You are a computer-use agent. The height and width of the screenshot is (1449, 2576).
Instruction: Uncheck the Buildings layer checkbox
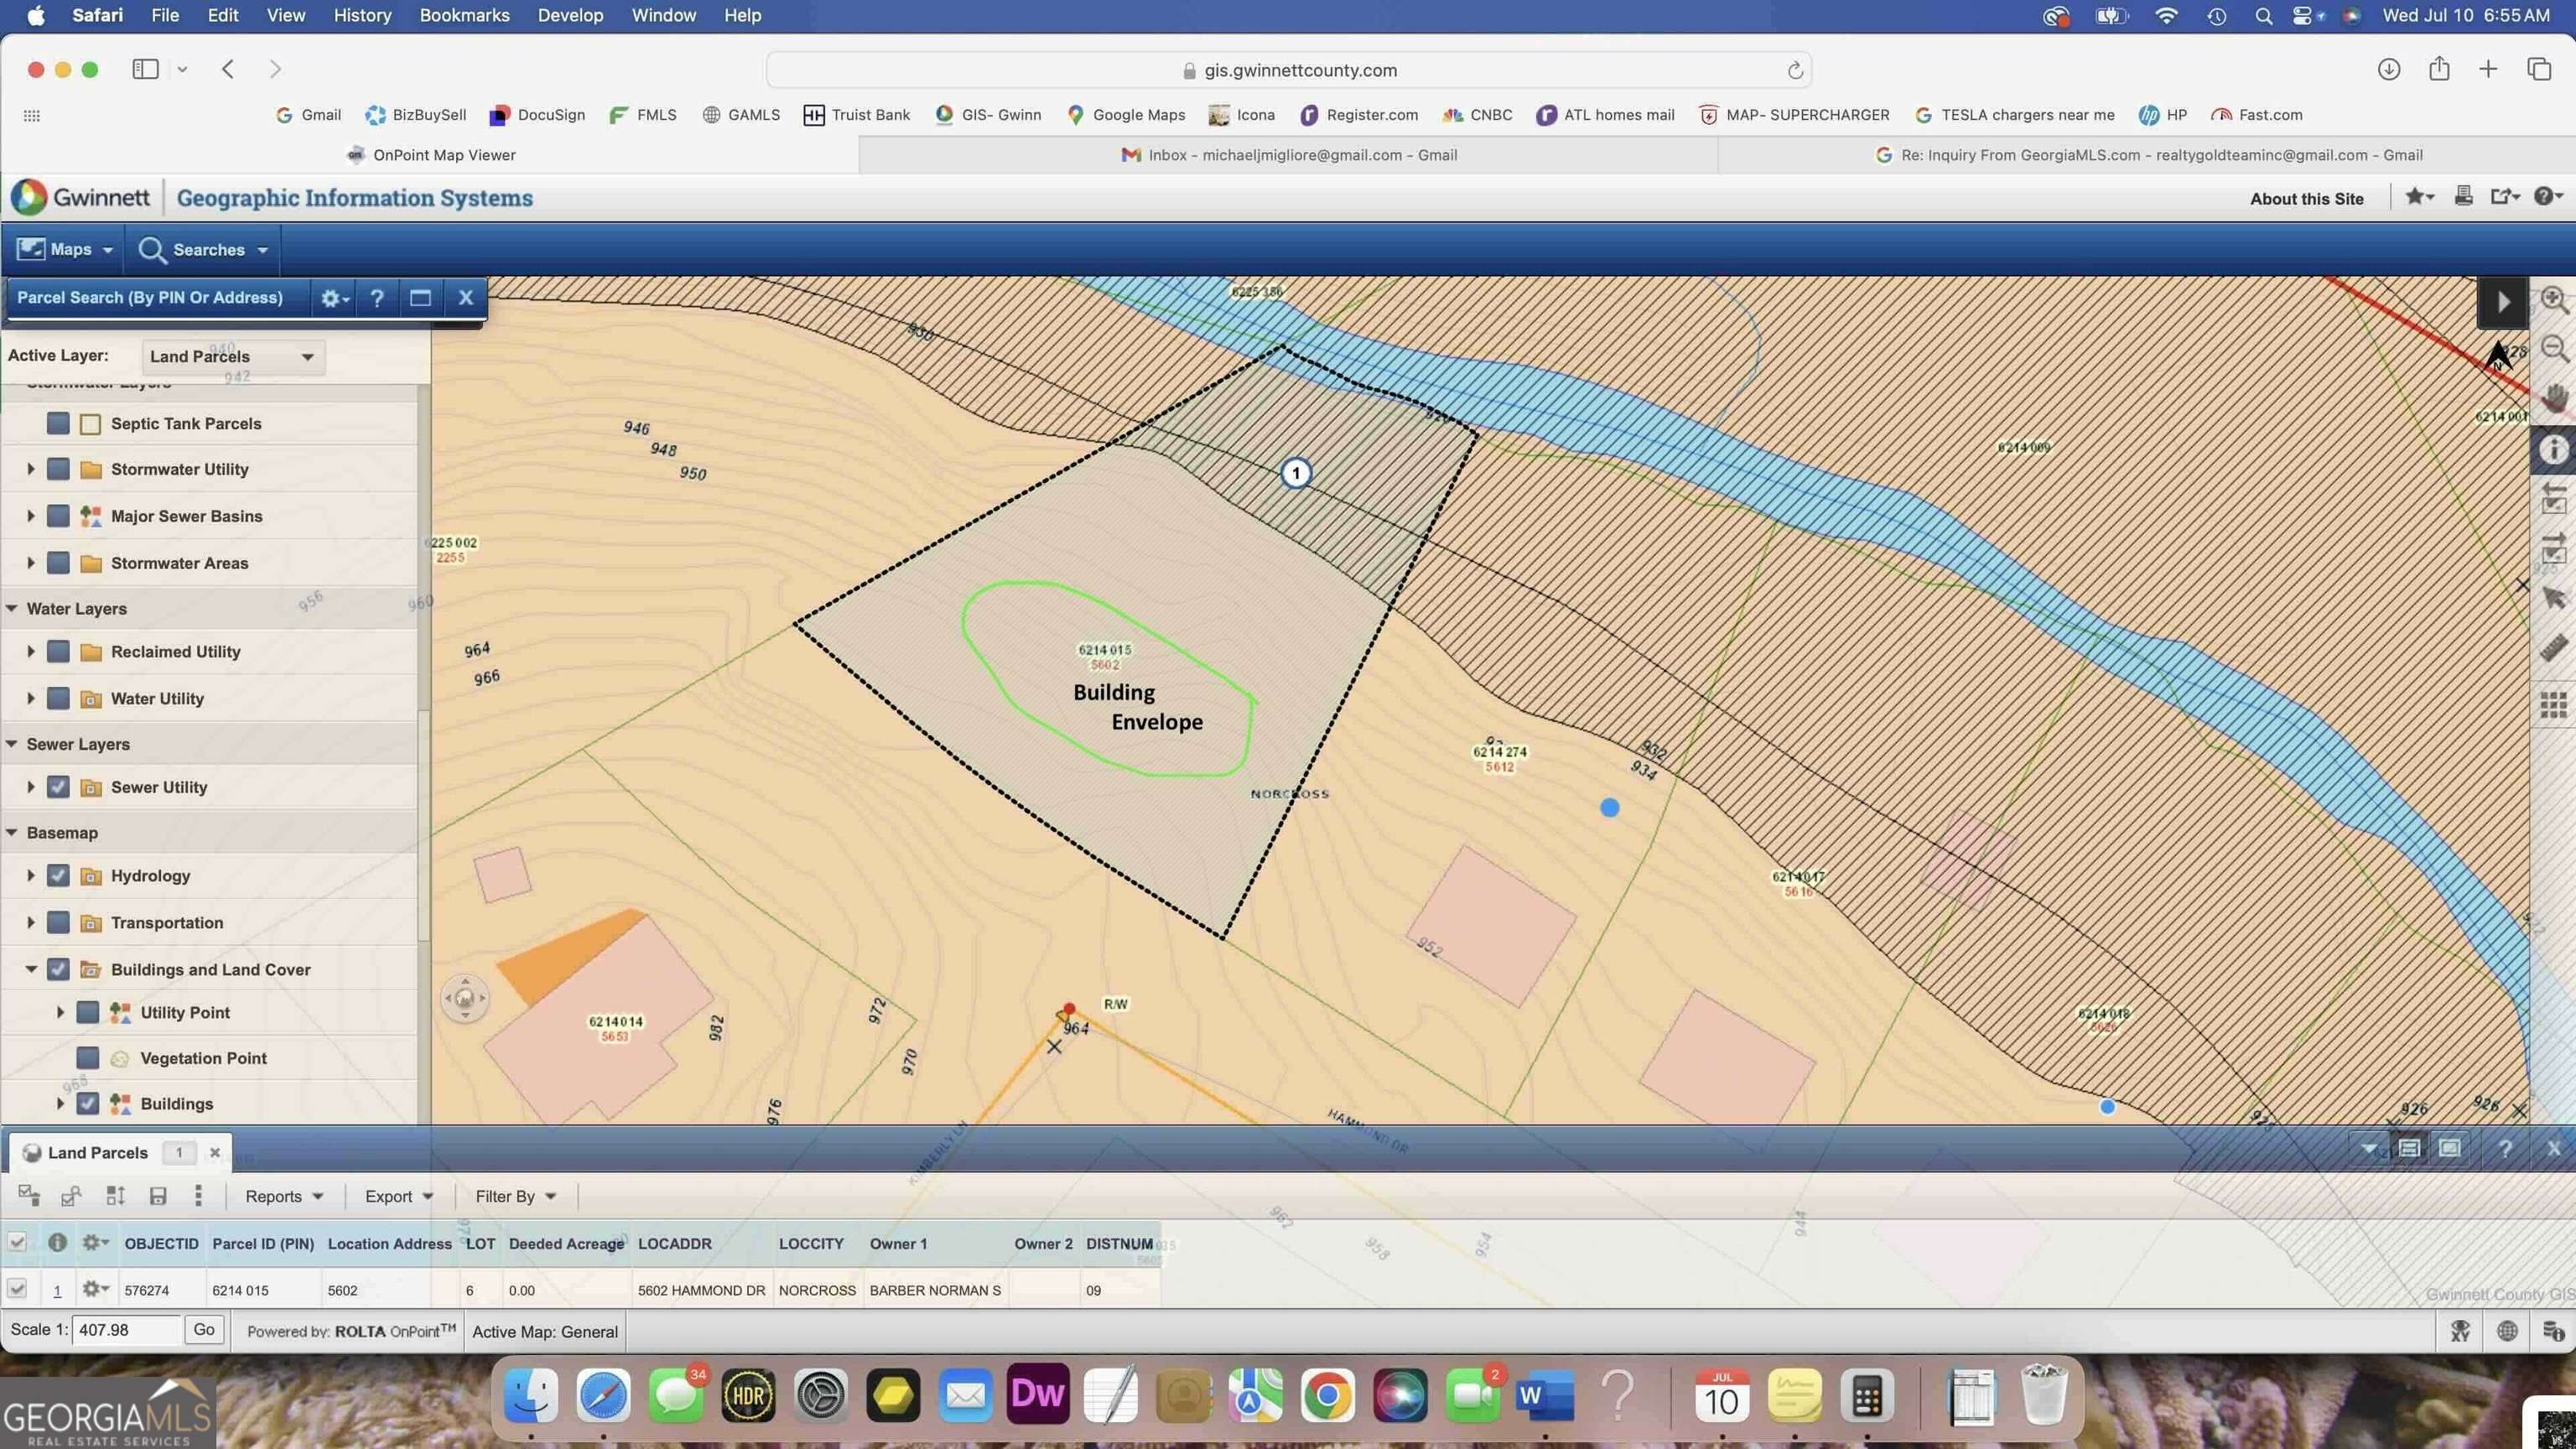tap(88, 1104)
